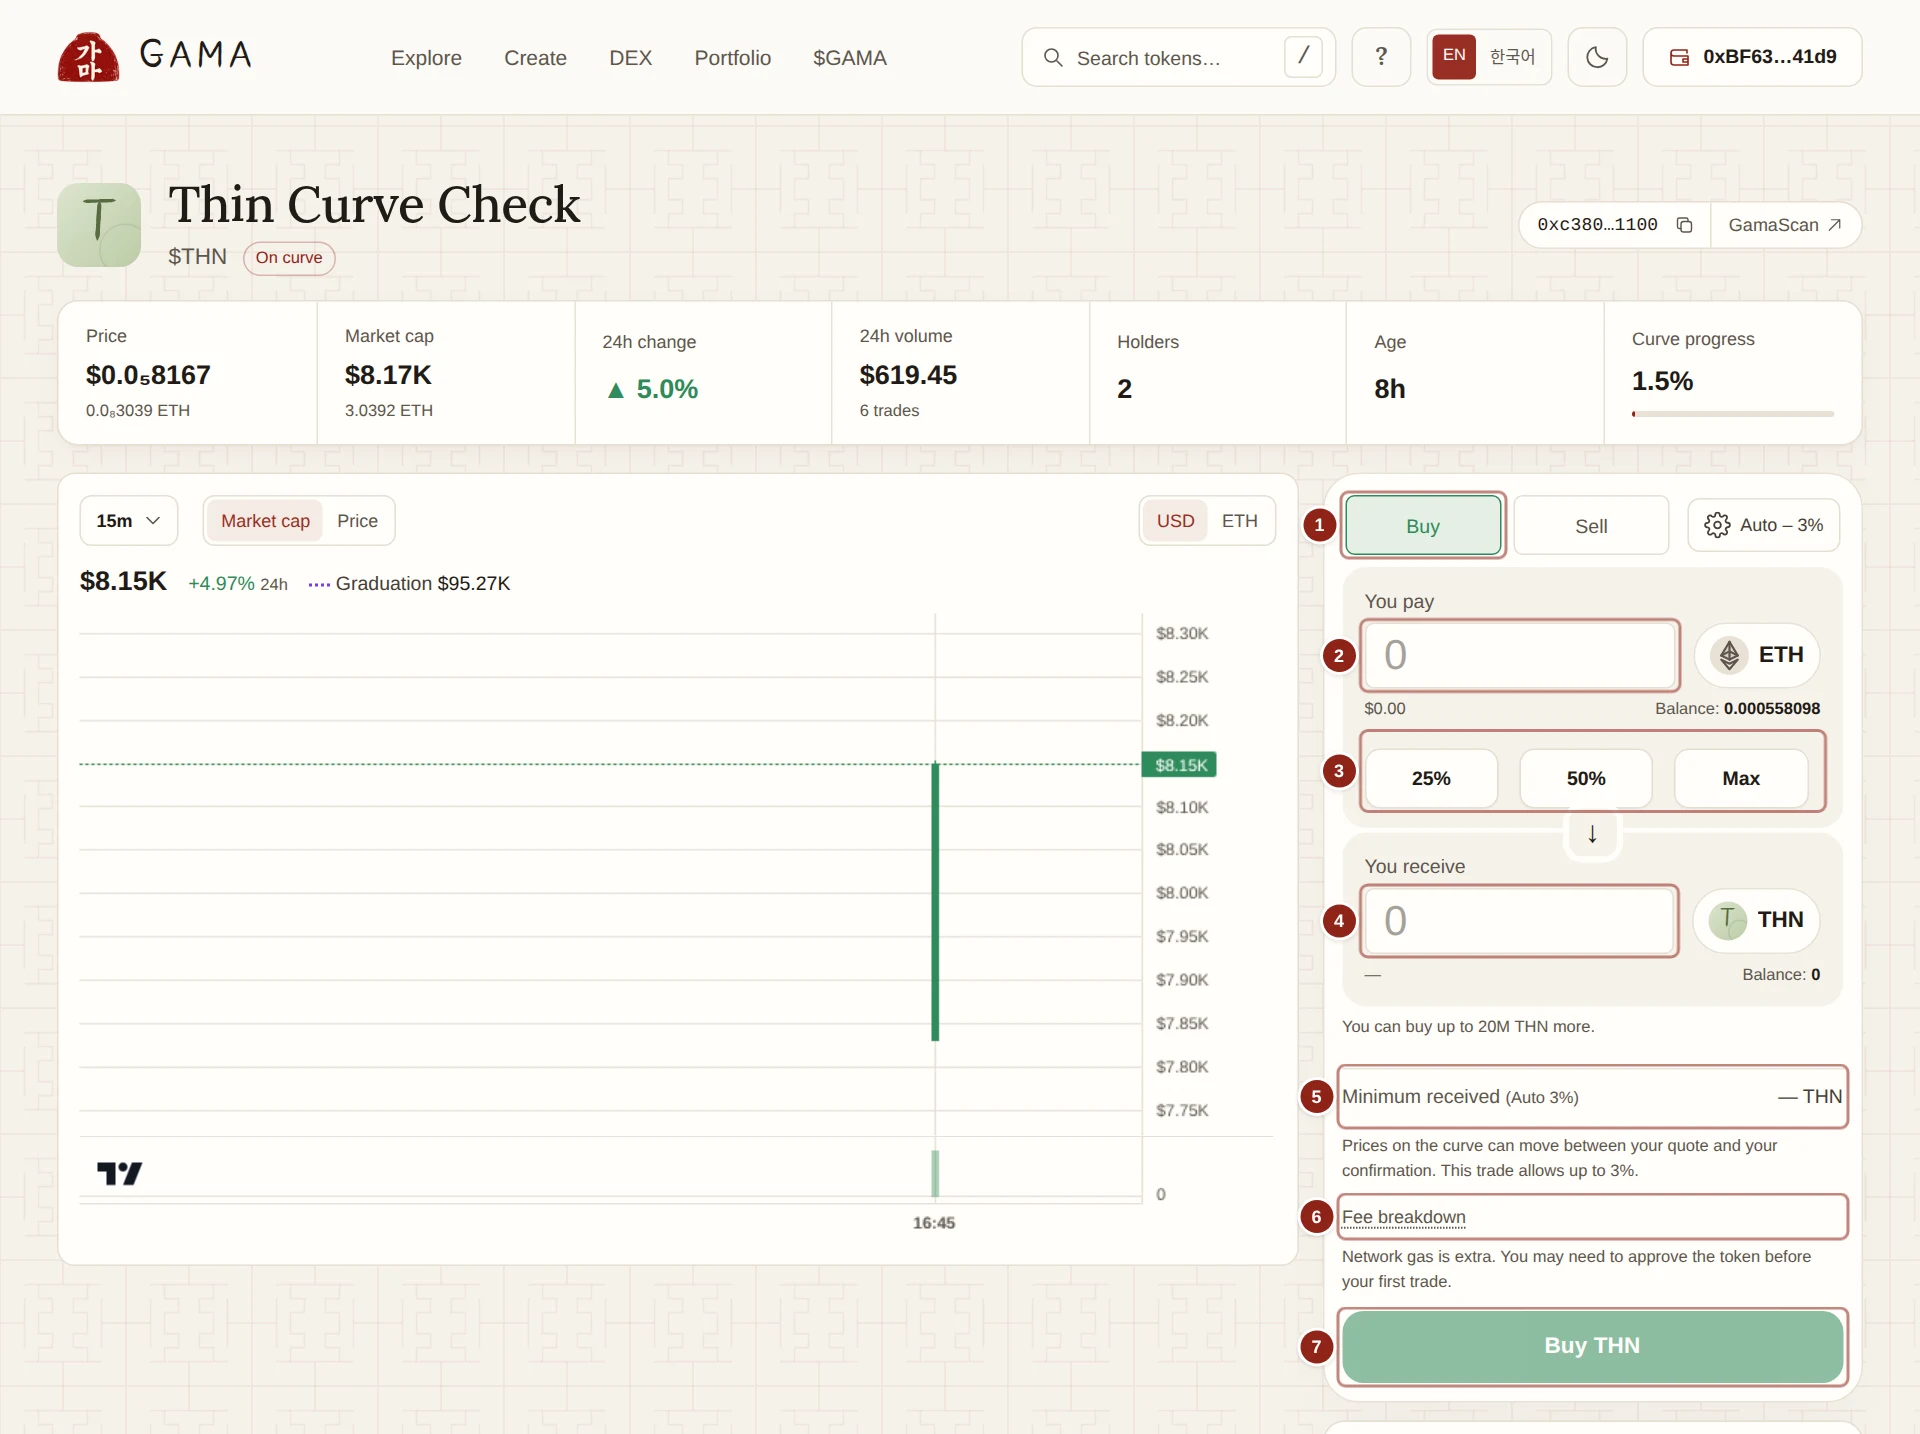
Task: Click the Curve progress bar
Action: click(x=1732, y=413)
